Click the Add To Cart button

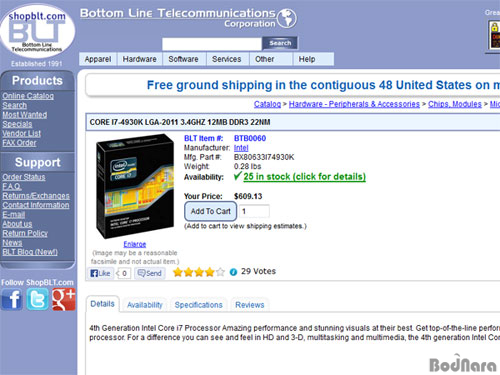point(211,211)
